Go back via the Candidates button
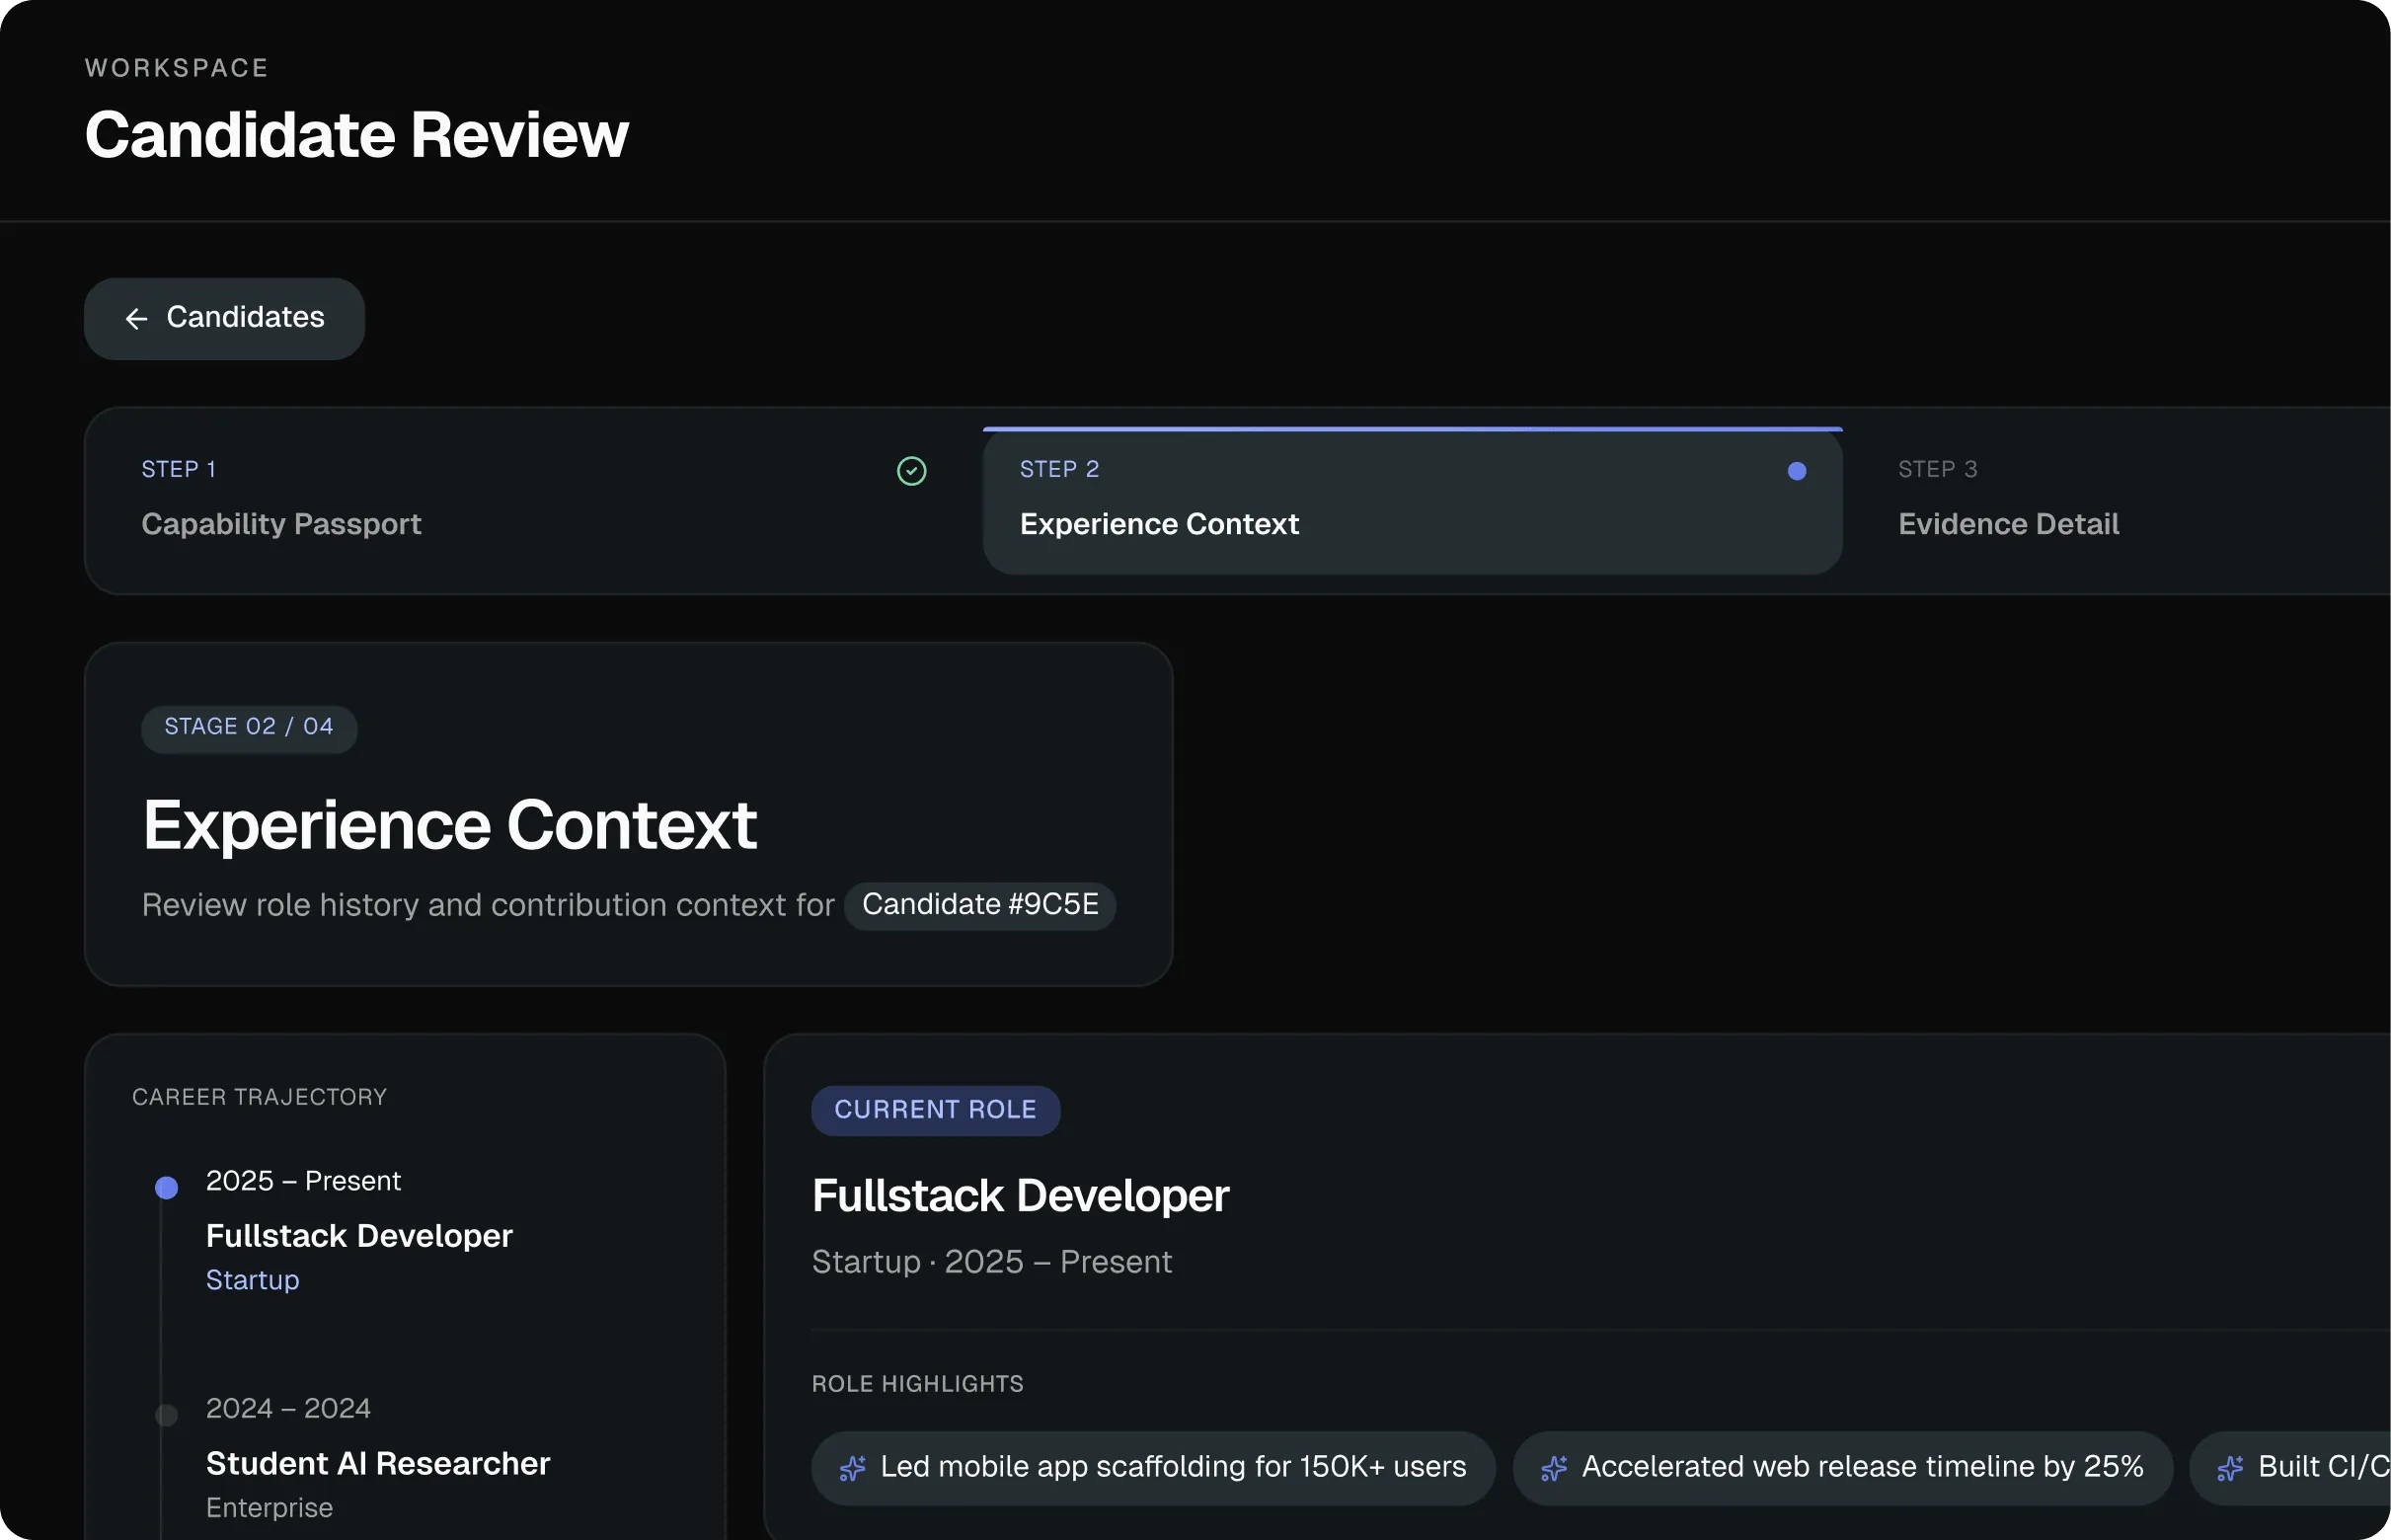The height and width of the screenshot is (1540, 2391). click(x=224, y=318)
